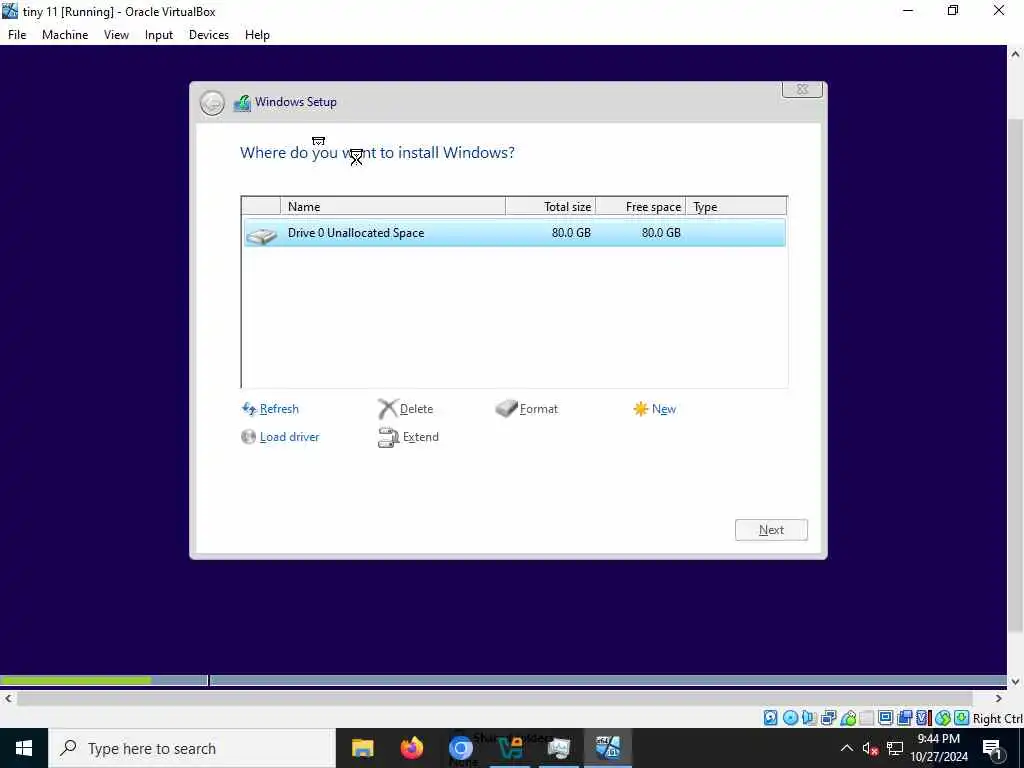Click the Extend partition icon
The height and width of the screenshot is (768, 1024).
[x=388, y=438]
